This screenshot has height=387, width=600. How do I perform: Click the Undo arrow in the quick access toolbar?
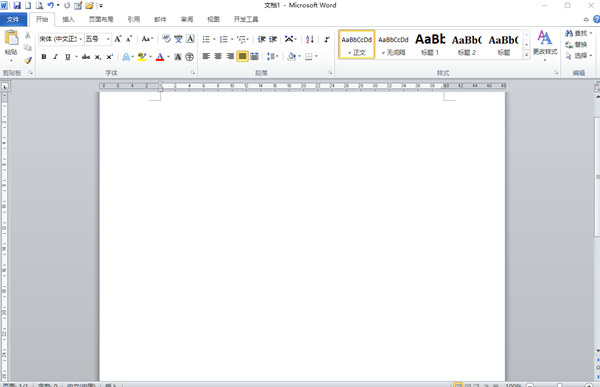(x=51, y=5)
